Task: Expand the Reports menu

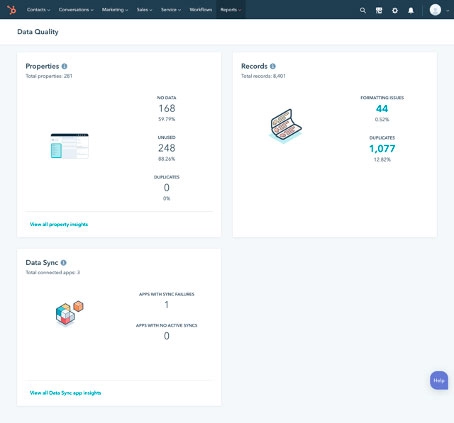Action: [x=231, y=10]
